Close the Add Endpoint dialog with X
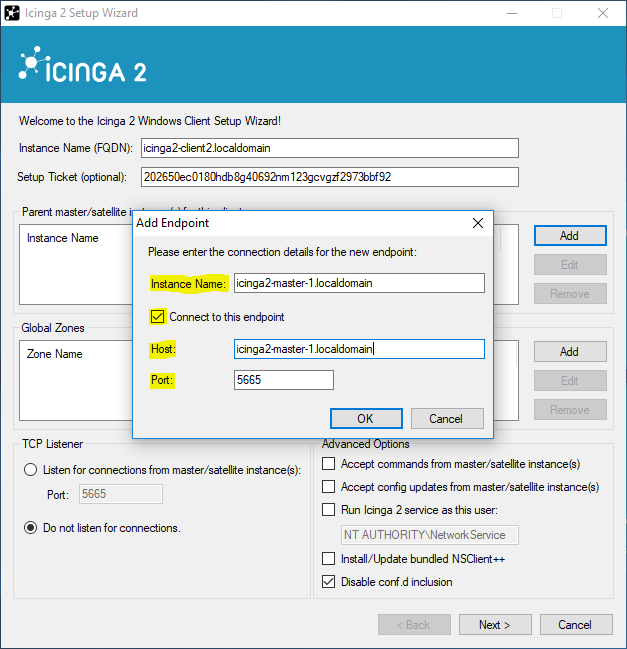The height and width of the screenshot is (649, 627). [478, 223]
